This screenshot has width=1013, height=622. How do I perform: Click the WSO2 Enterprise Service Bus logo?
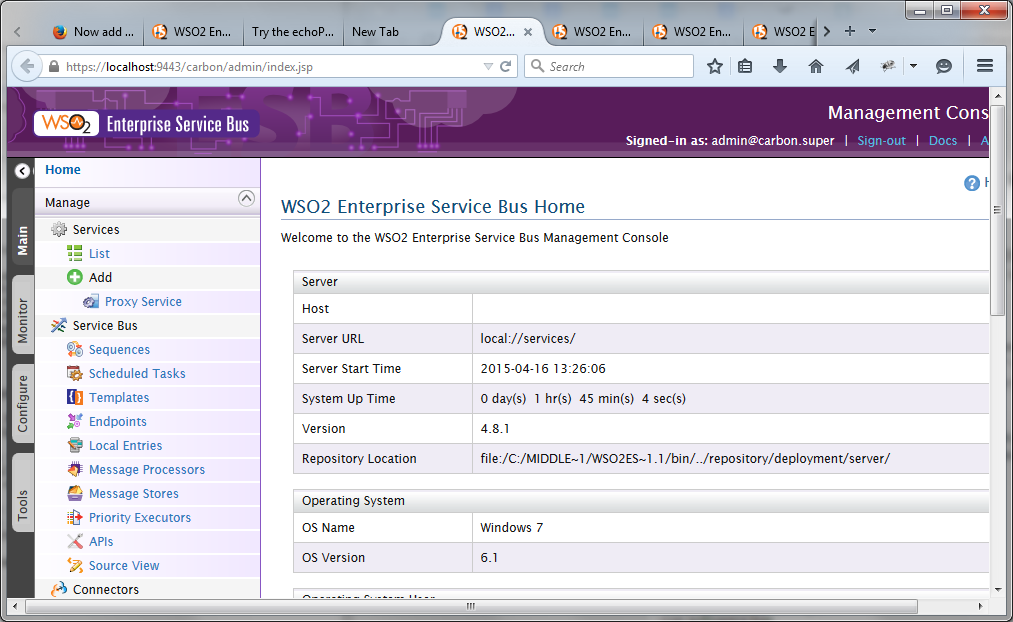coord(146,123)
